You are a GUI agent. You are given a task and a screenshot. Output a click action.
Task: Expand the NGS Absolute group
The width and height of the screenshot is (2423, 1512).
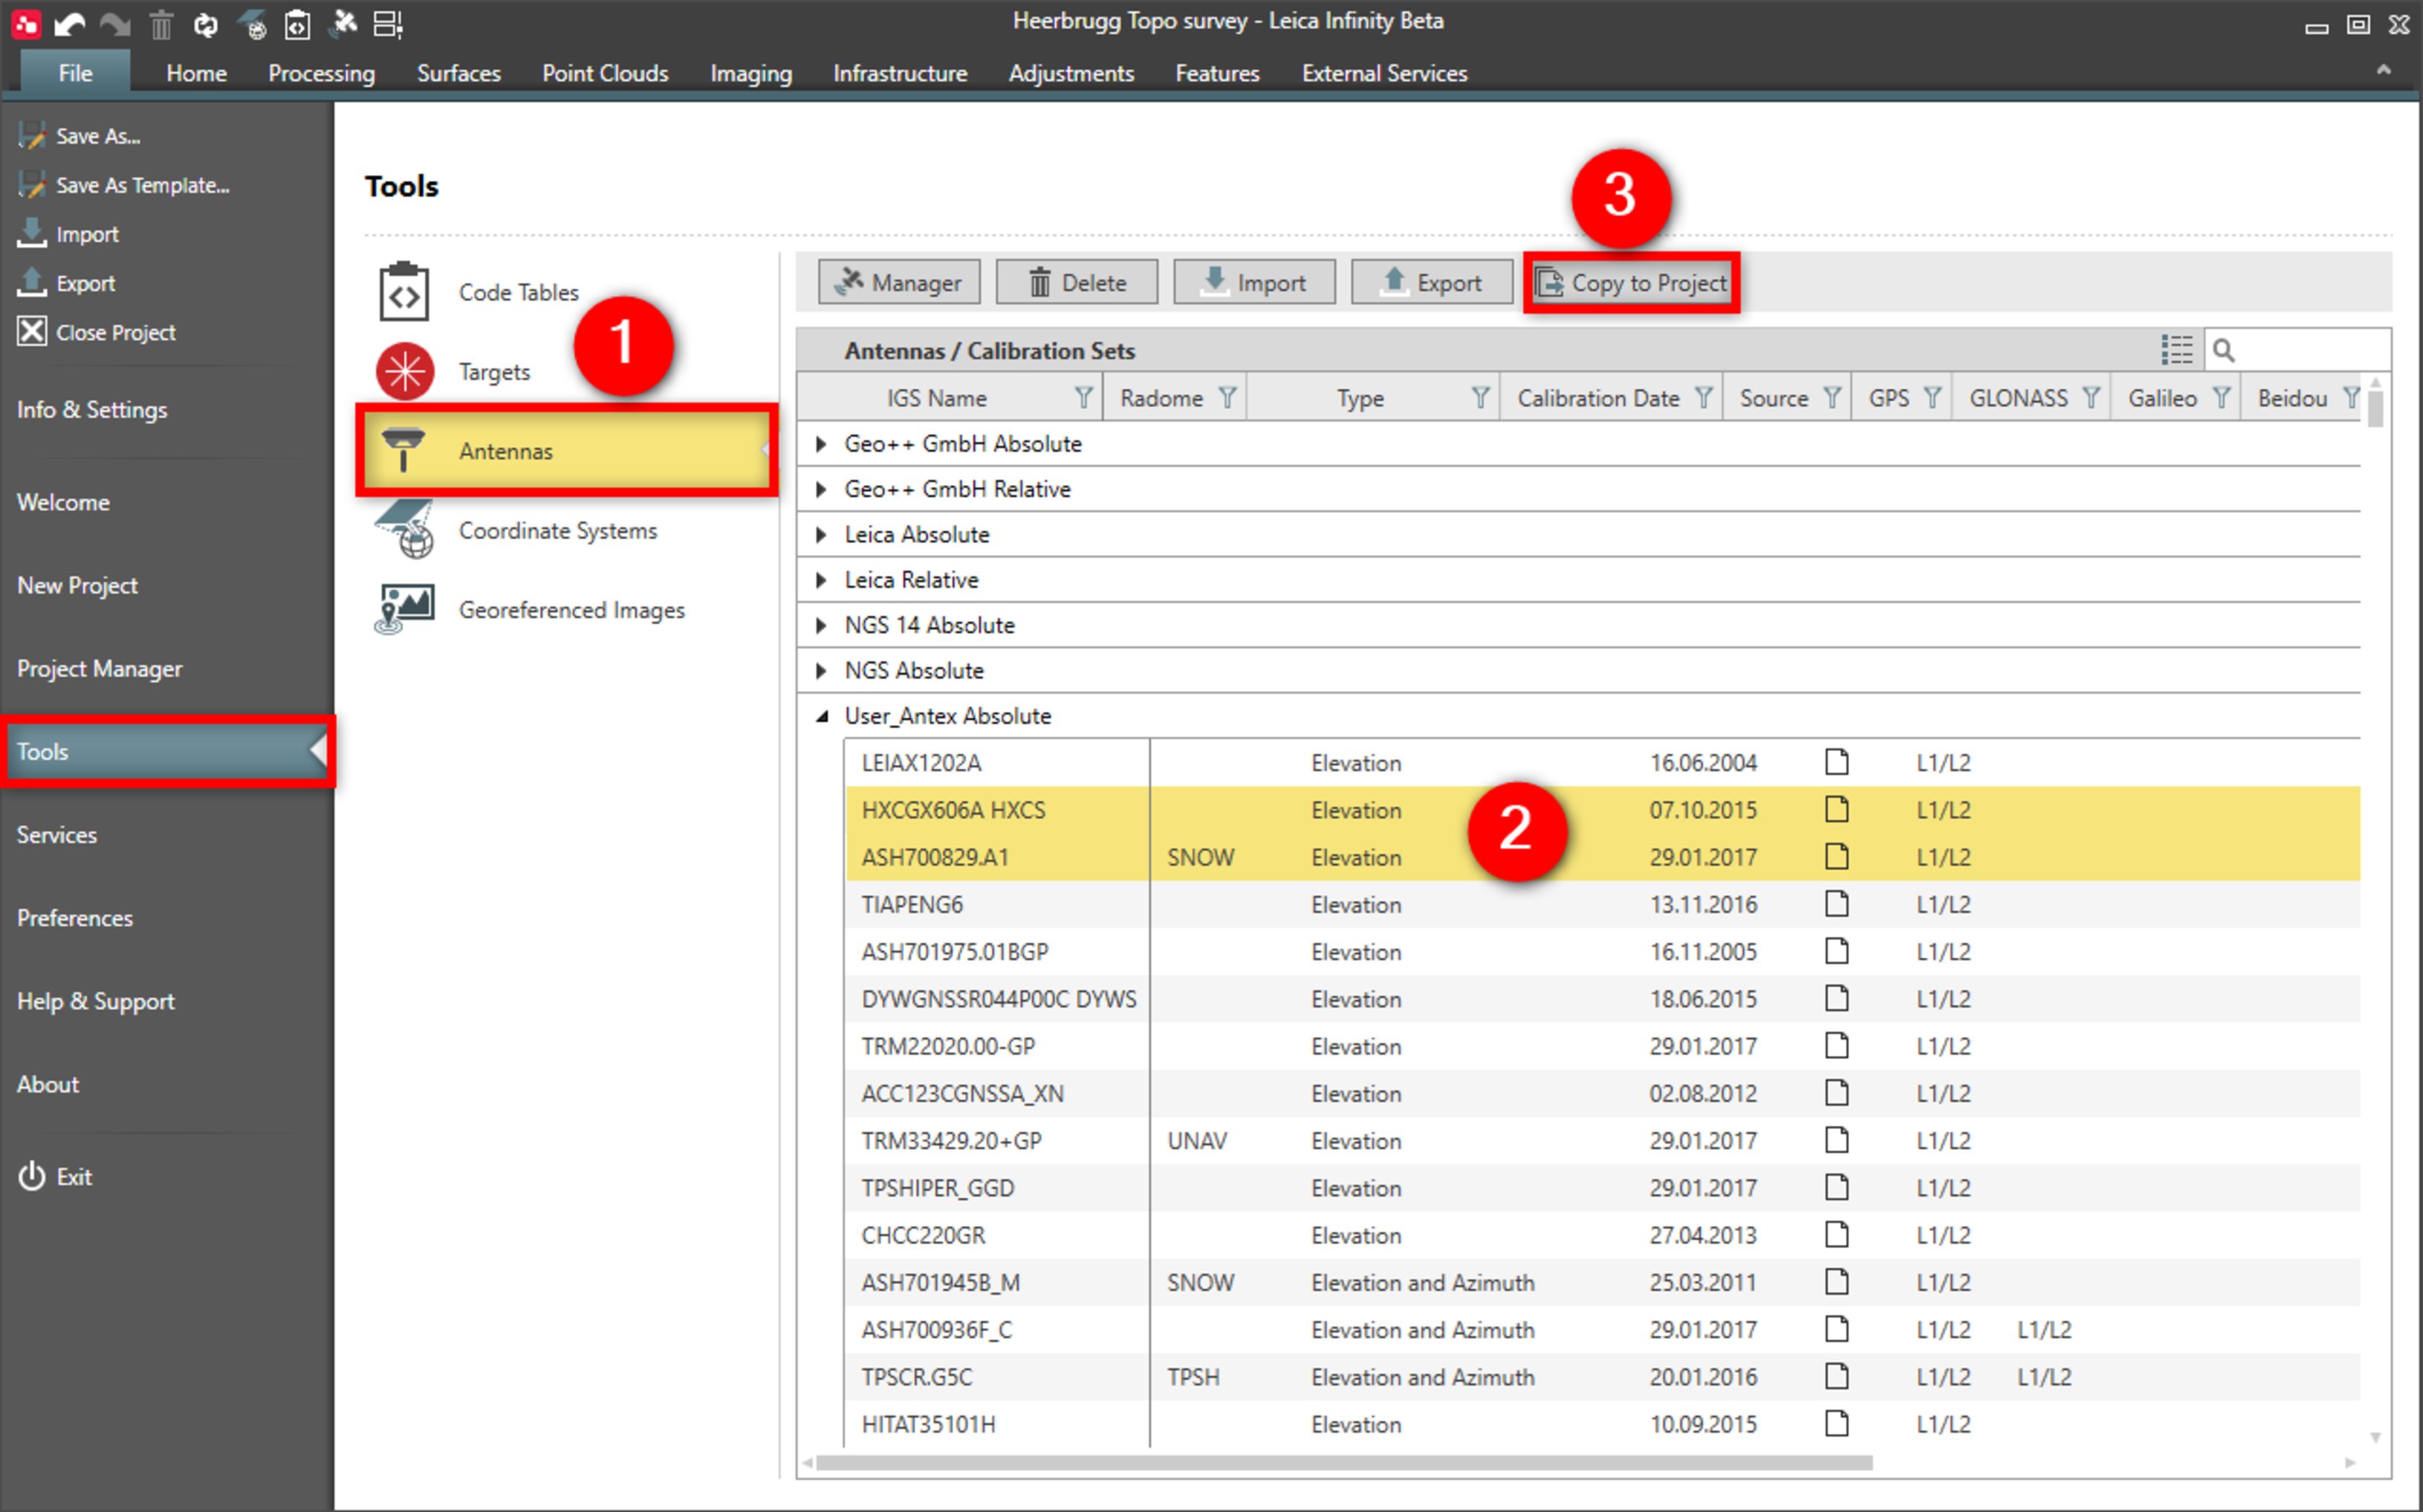point(821,670)
